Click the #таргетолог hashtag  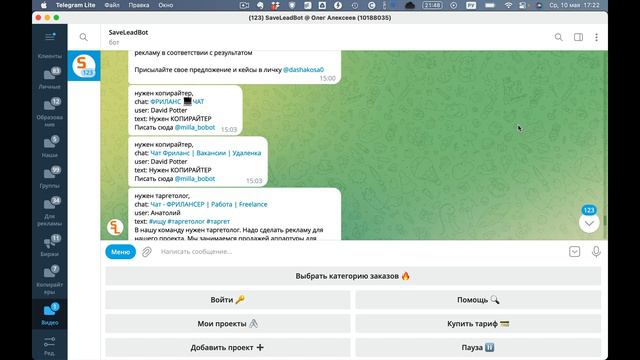pyautogui.click(x=186, y=221)
